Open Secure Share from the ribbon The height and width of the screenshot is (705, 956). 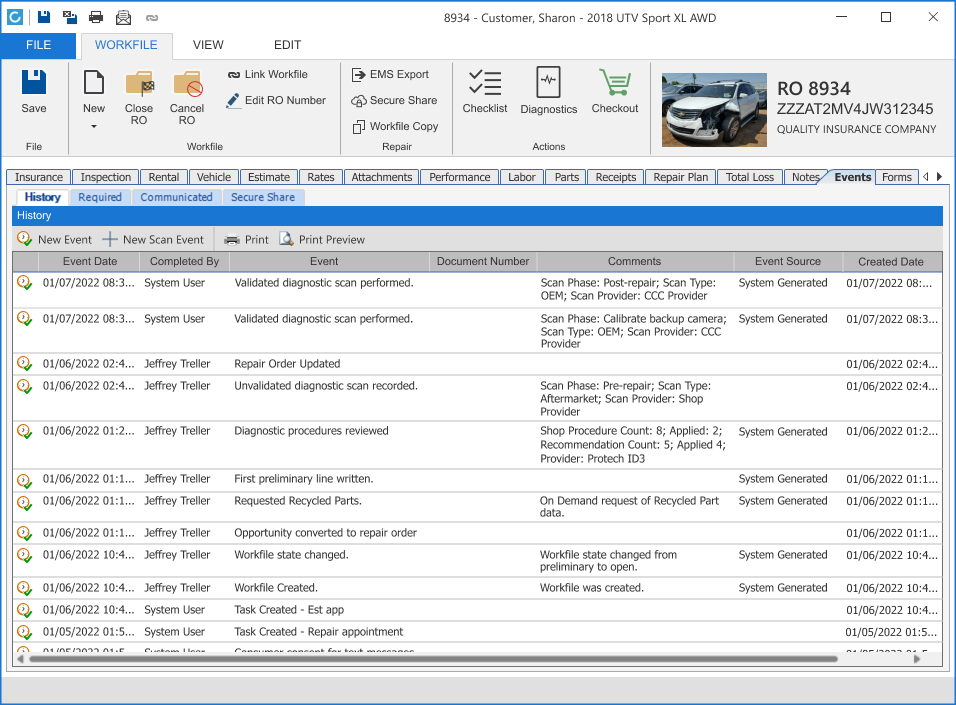click(x=394, y=100)
